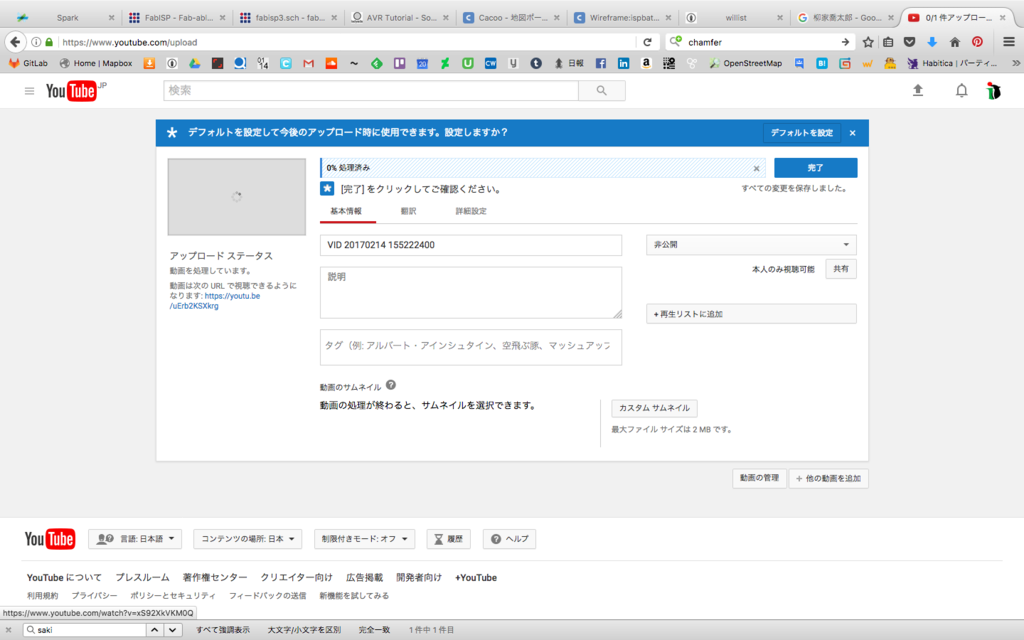
Task: Open the youtu.be video URL link
Action: [215, 301]
